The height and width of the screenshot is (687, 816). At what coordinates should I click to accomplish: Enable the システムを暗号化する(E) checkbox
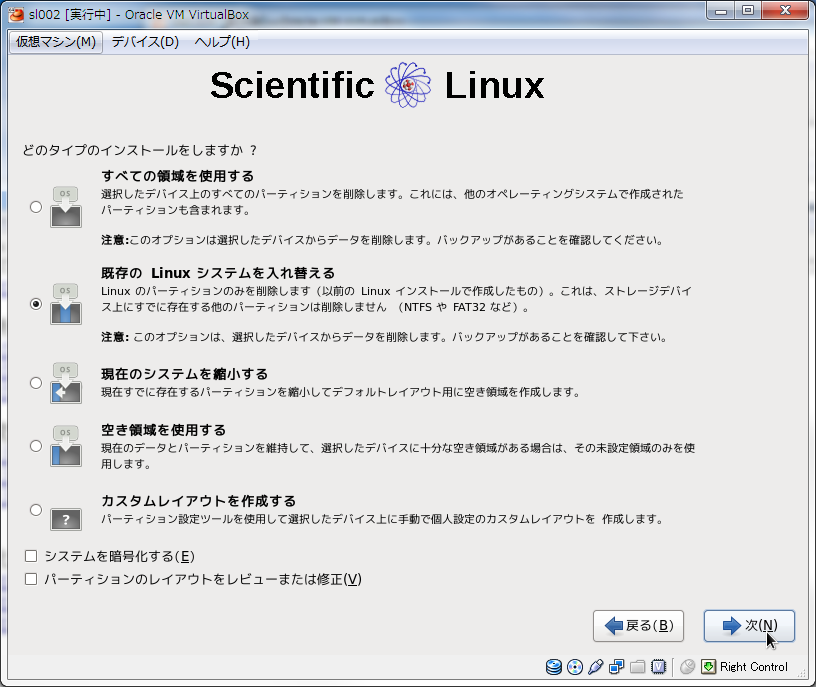[31, 556]
